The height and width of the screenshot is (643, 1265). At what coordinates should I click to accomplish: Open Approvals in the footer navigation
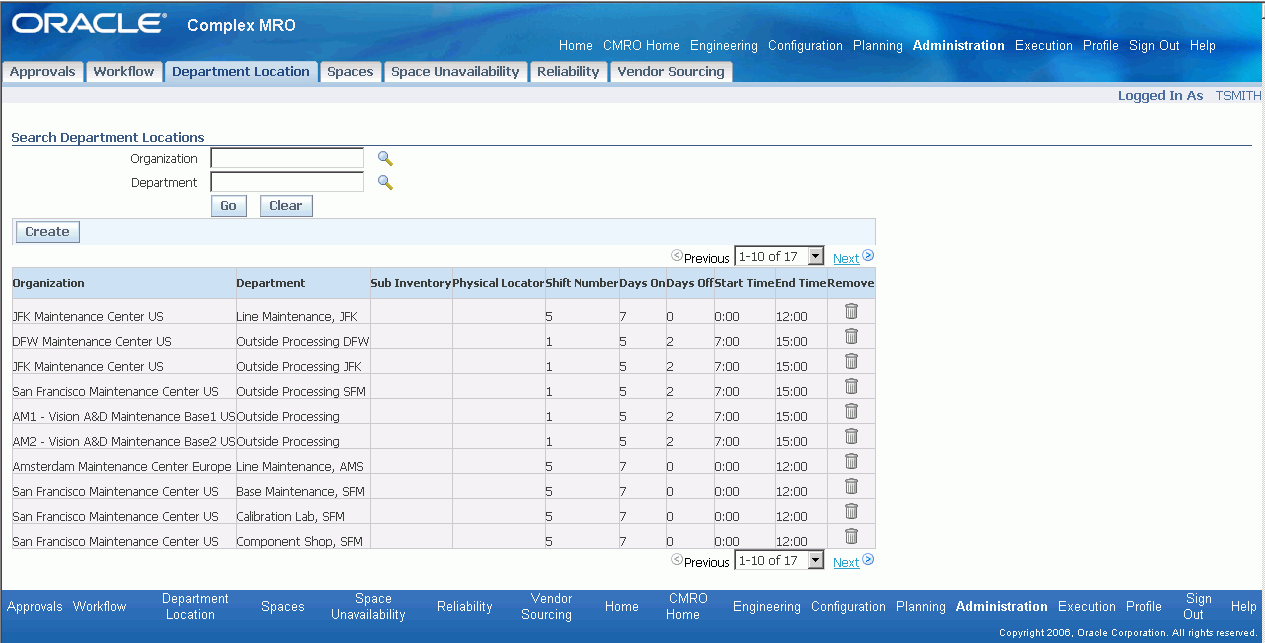click(x=35, y=607)
